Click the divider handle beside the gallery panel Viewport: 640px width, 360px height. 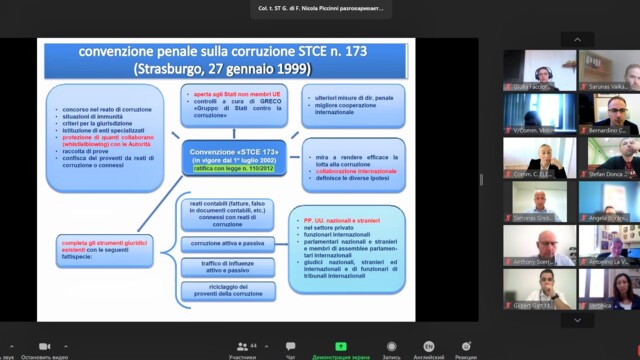(x=482, y=180)
